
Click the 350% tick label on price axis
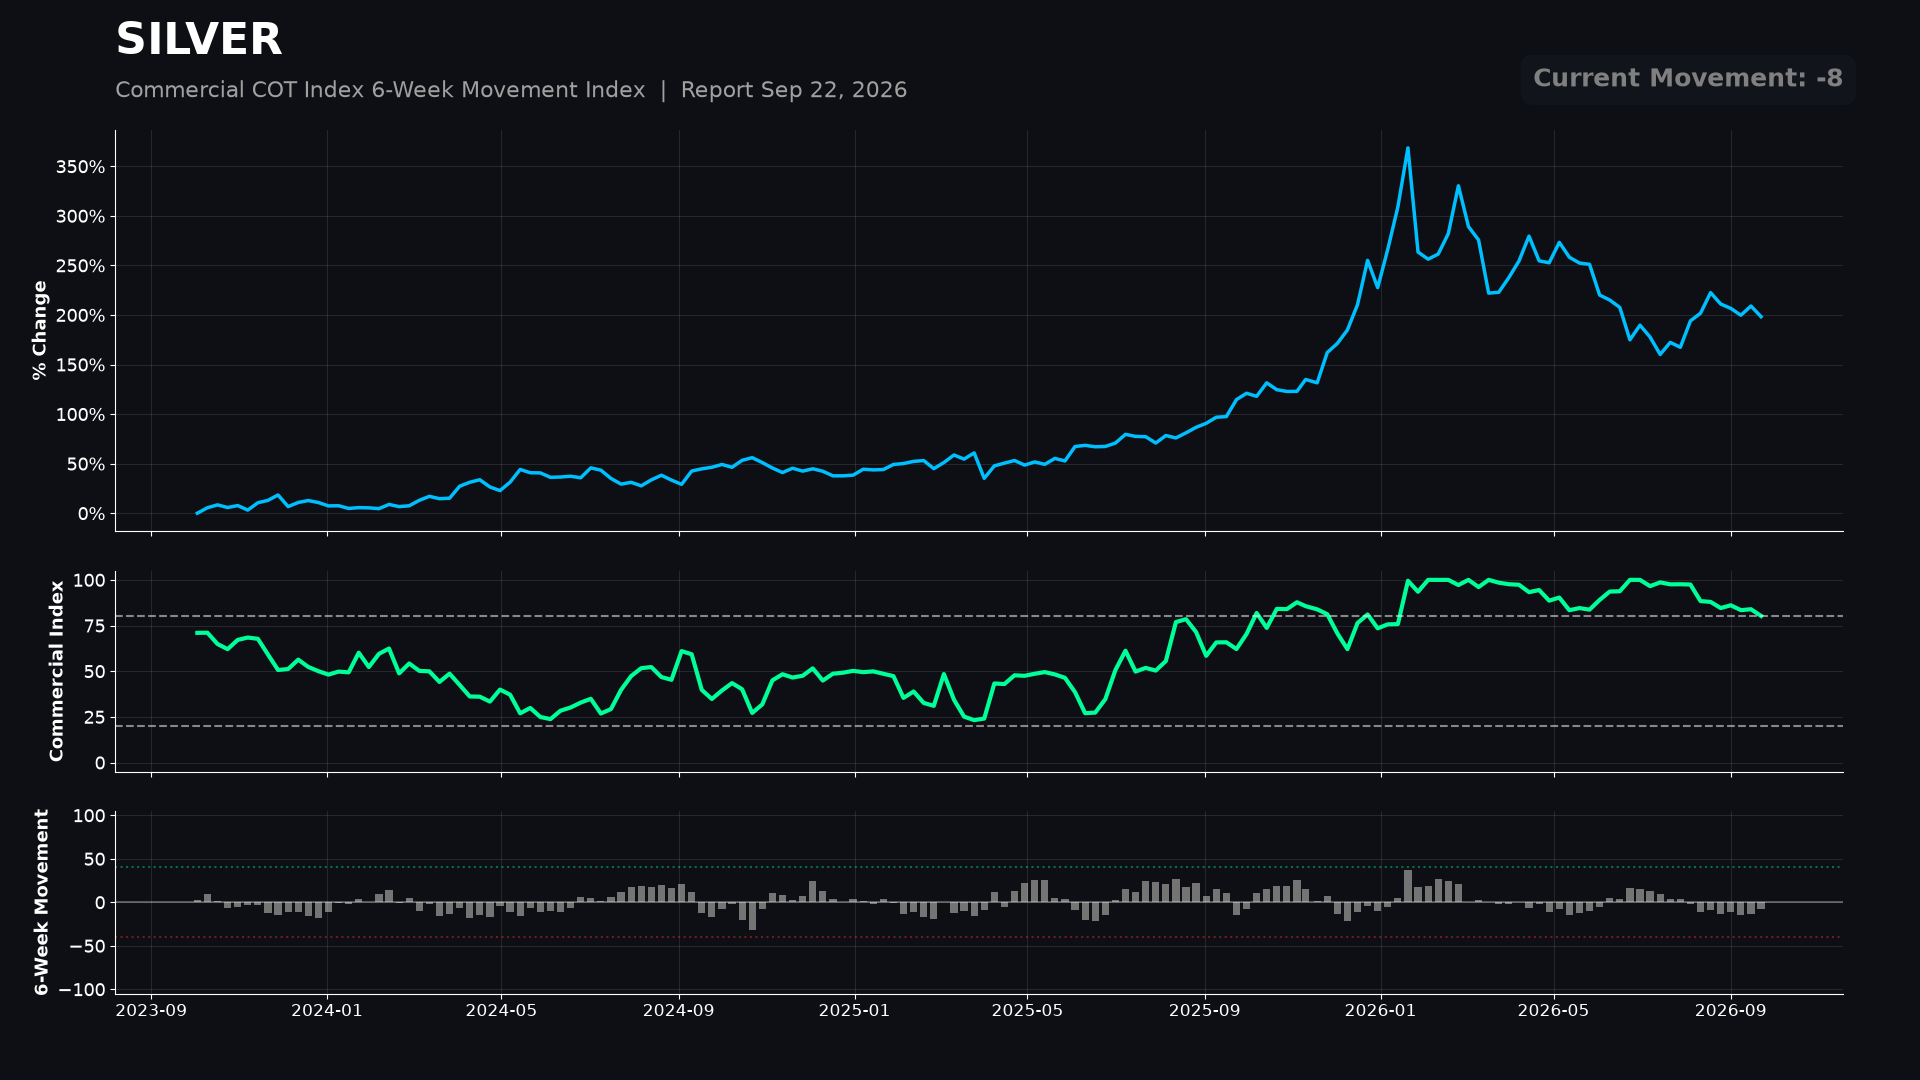pos(80,167)
